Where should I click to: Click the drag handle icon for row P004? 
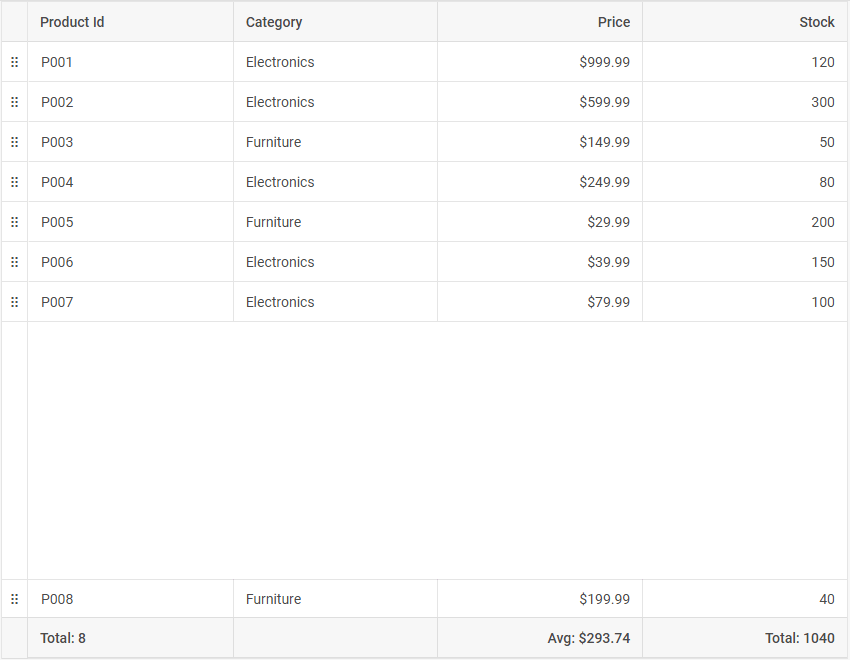14,182
